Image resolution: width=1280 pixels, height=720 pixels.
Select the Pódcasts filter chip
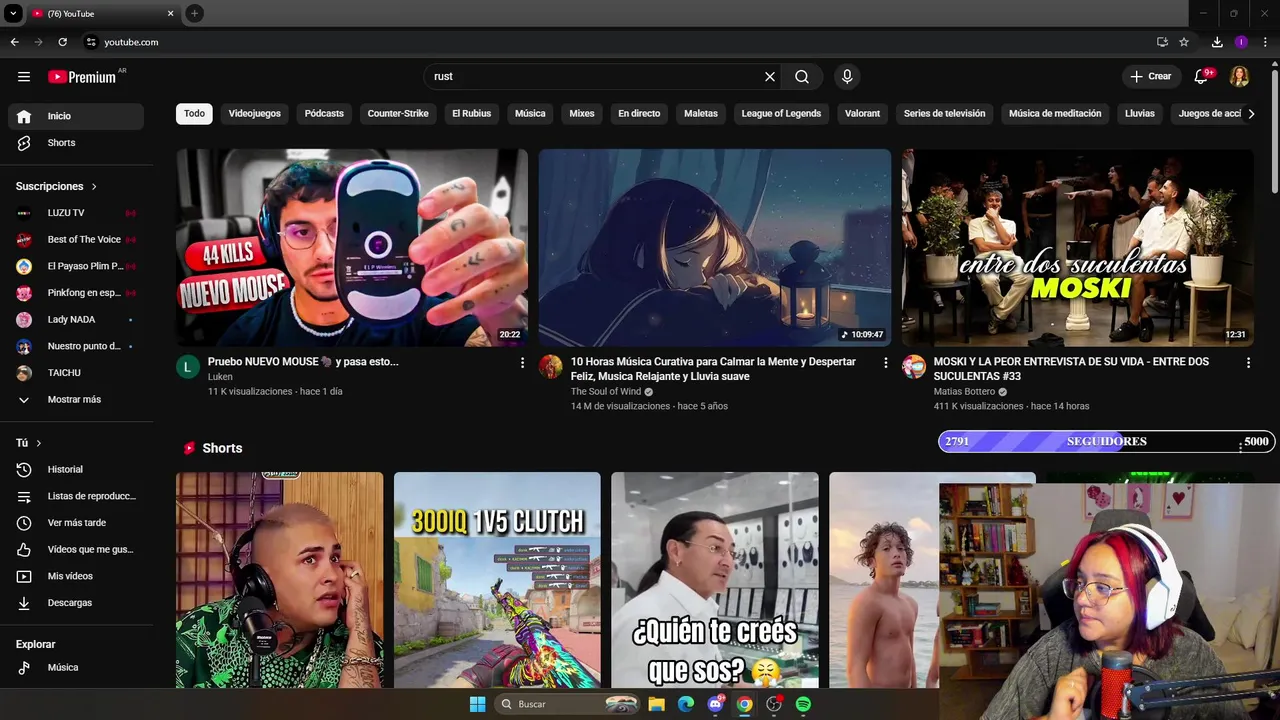pyautogui.click(x=324, y=114)
